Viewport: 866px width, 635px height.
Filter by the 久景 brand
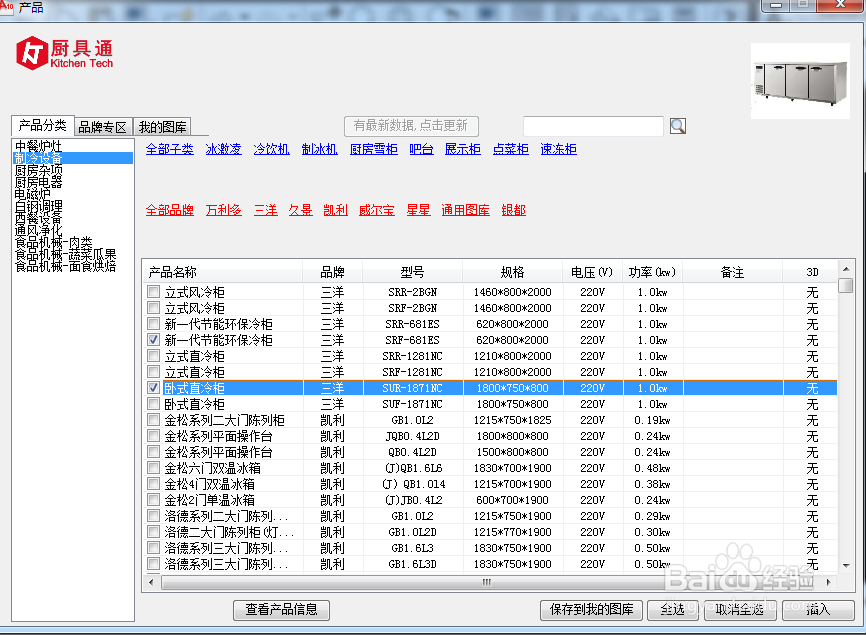tap(300, 210)
